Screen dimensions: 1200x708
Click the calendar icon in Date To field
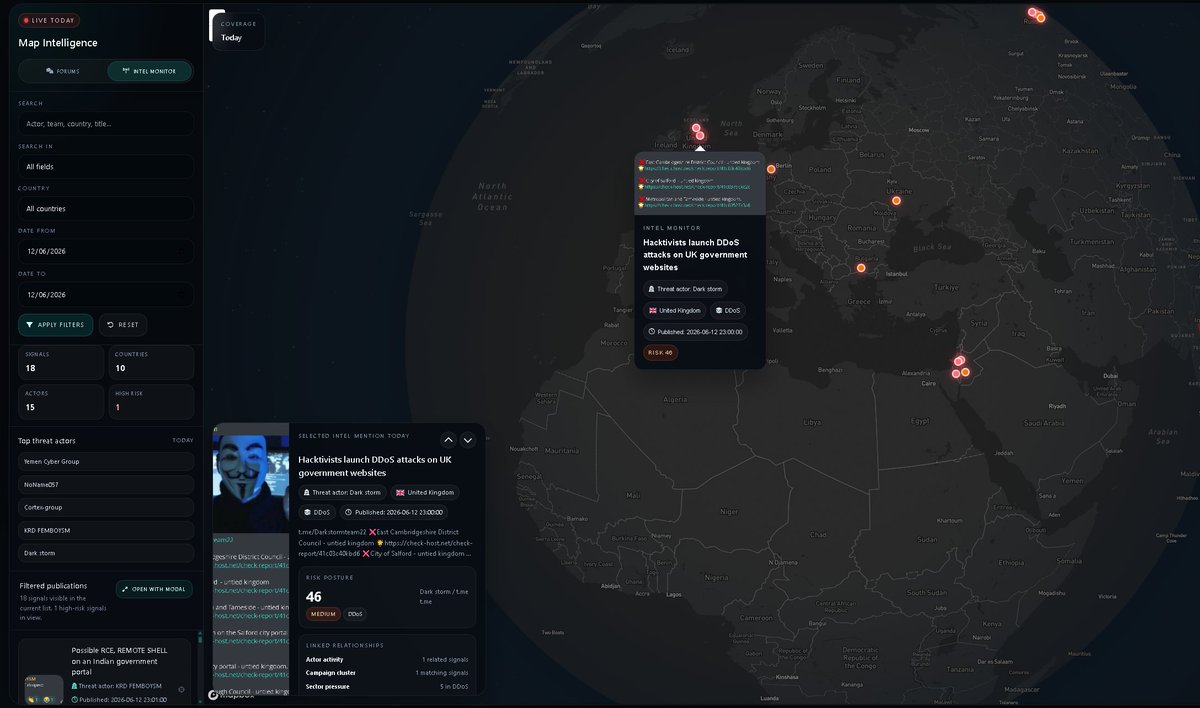pos(181,295)
